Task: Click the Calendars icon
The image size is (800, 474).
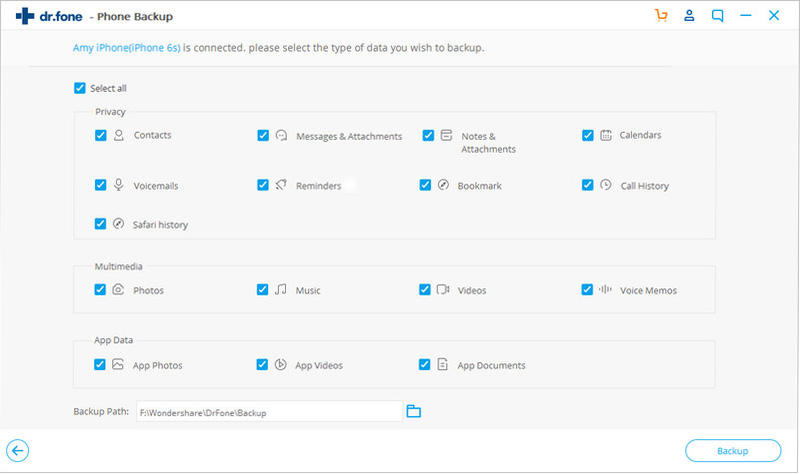Action: coord(606,135)
